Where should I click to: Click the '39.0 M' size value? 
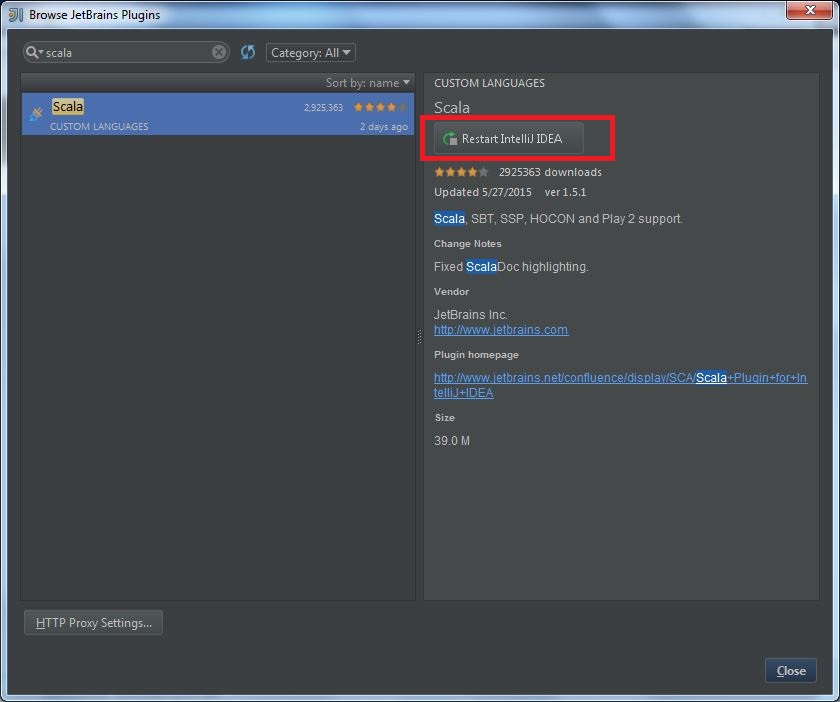click(x=452, y=440)
